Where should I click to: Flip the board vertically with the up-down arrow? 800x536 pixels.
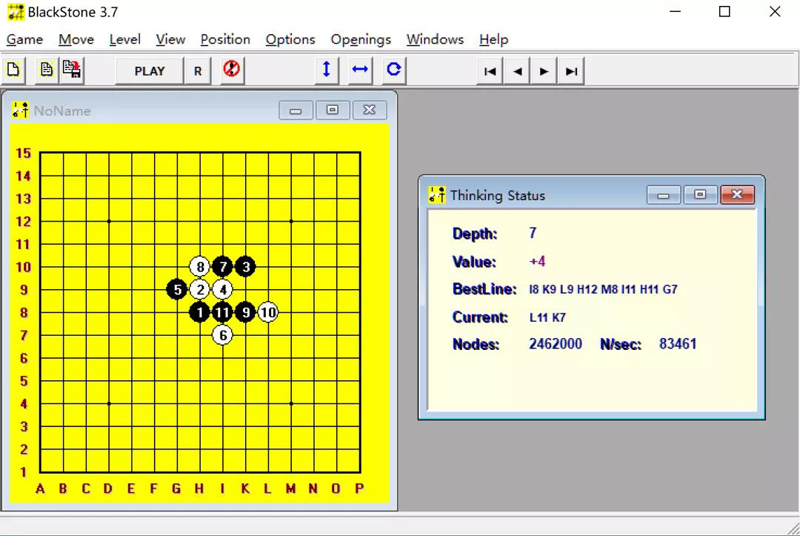coord(327,70)
